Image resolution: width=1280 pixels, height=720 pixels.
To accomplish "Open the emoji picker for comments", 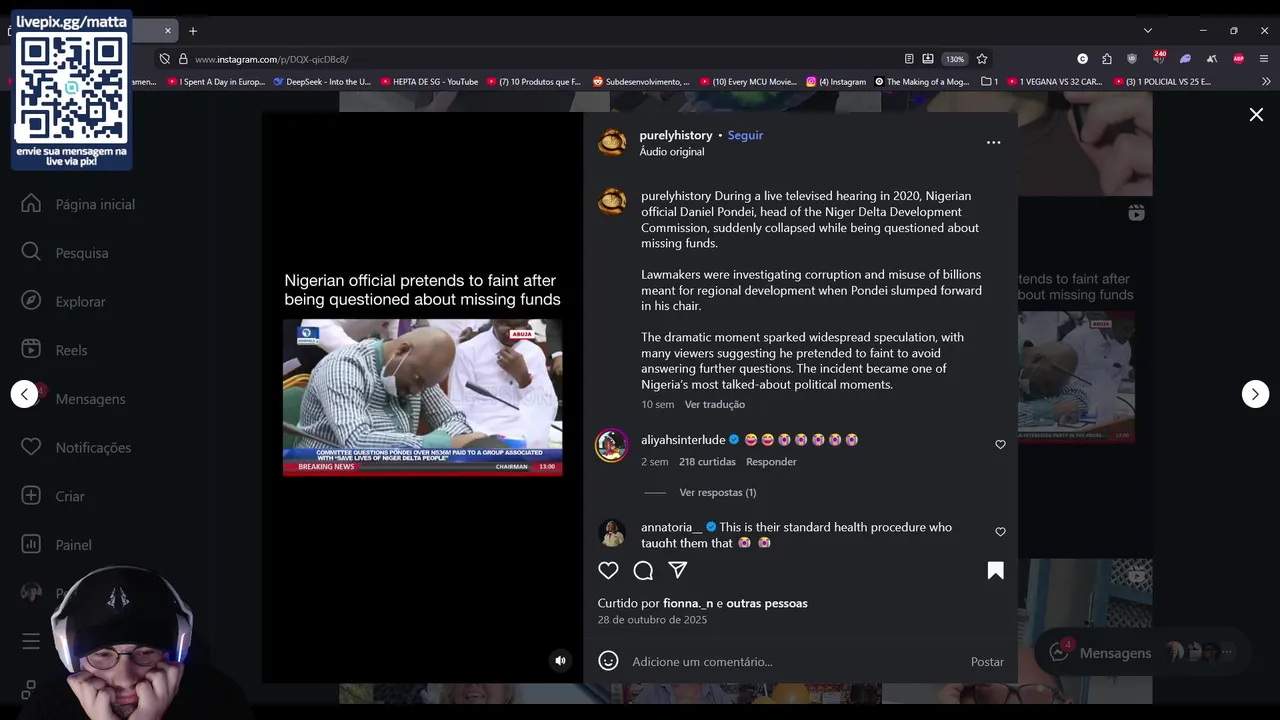I will point(608,661).
